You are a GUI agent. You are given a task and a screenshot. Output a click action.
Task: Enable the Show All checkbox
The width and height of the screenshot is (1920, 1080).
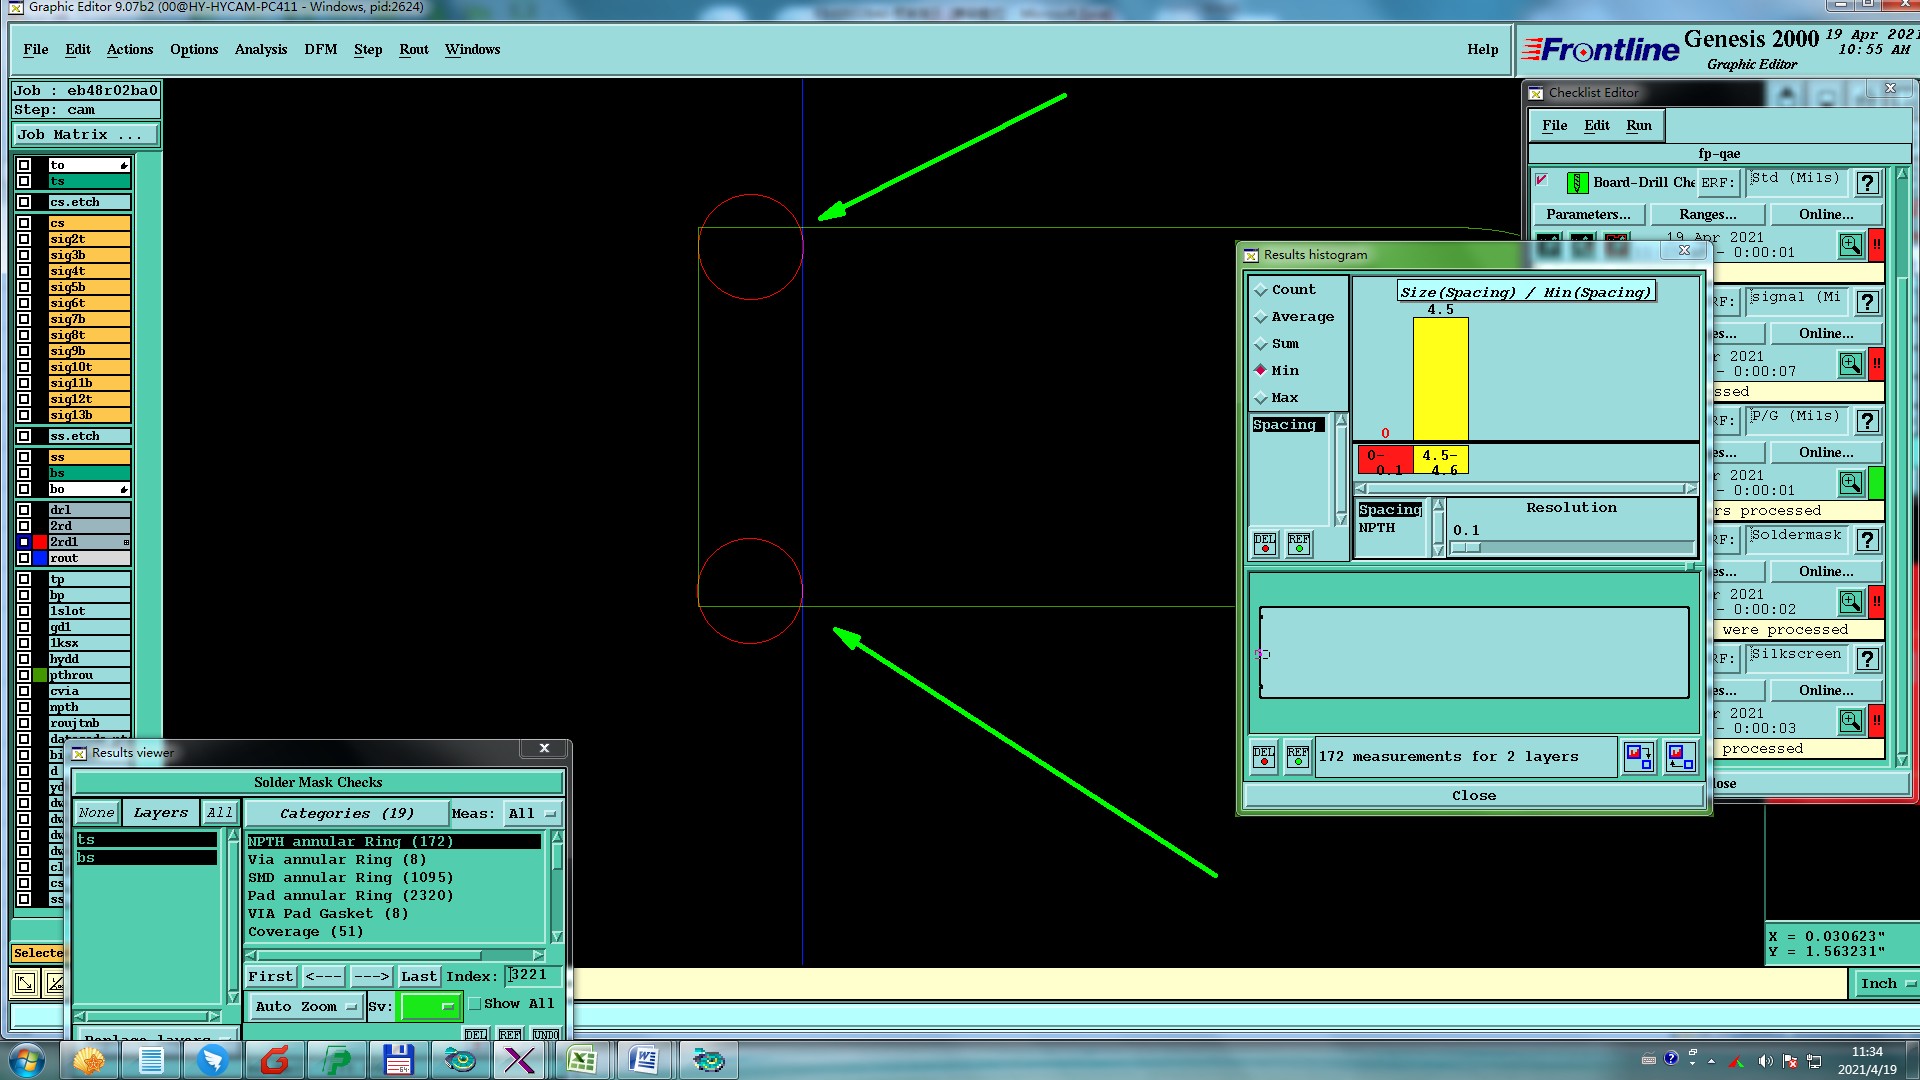click(476, 1003)
